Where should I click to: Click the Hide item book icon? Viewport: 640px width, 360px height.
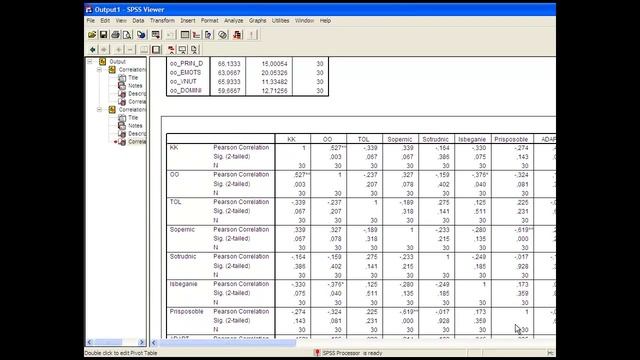pyautogui.click(x=156, y=50)
